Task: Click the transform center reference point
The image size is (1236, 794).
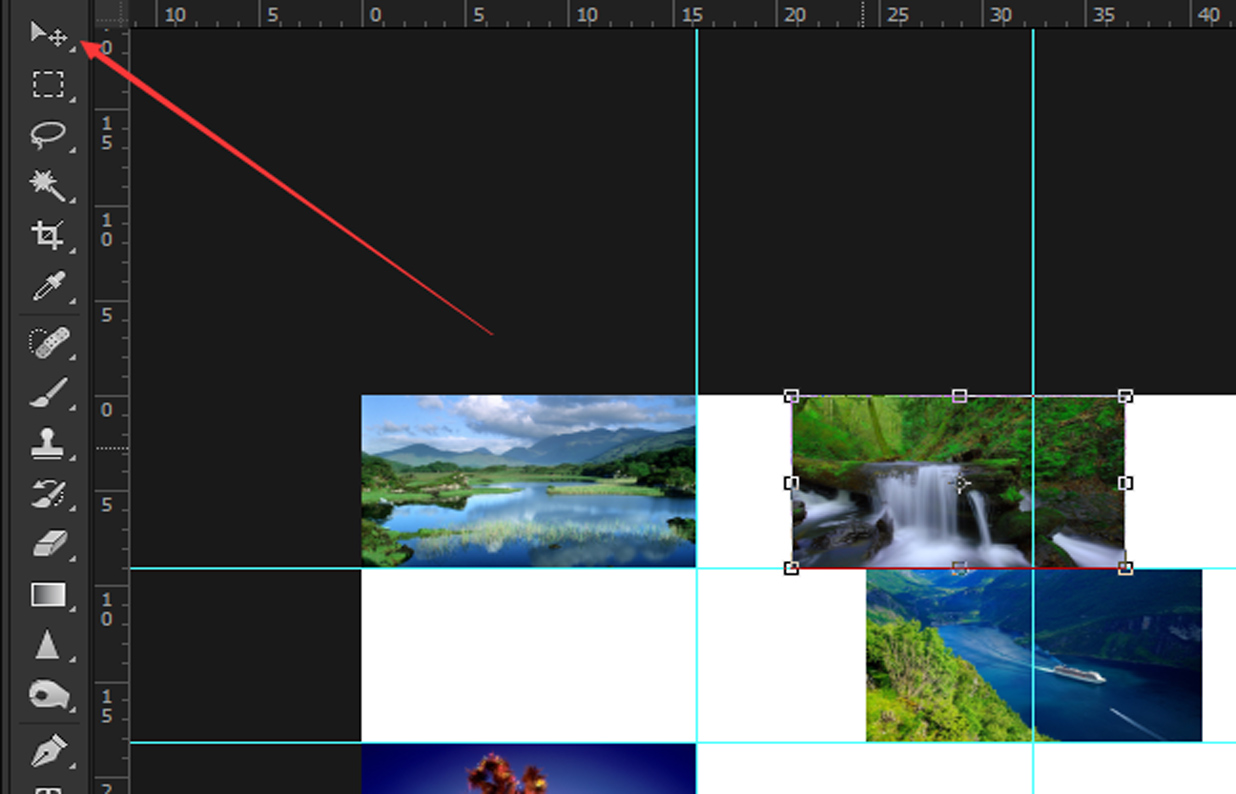Action: point(961,484)
